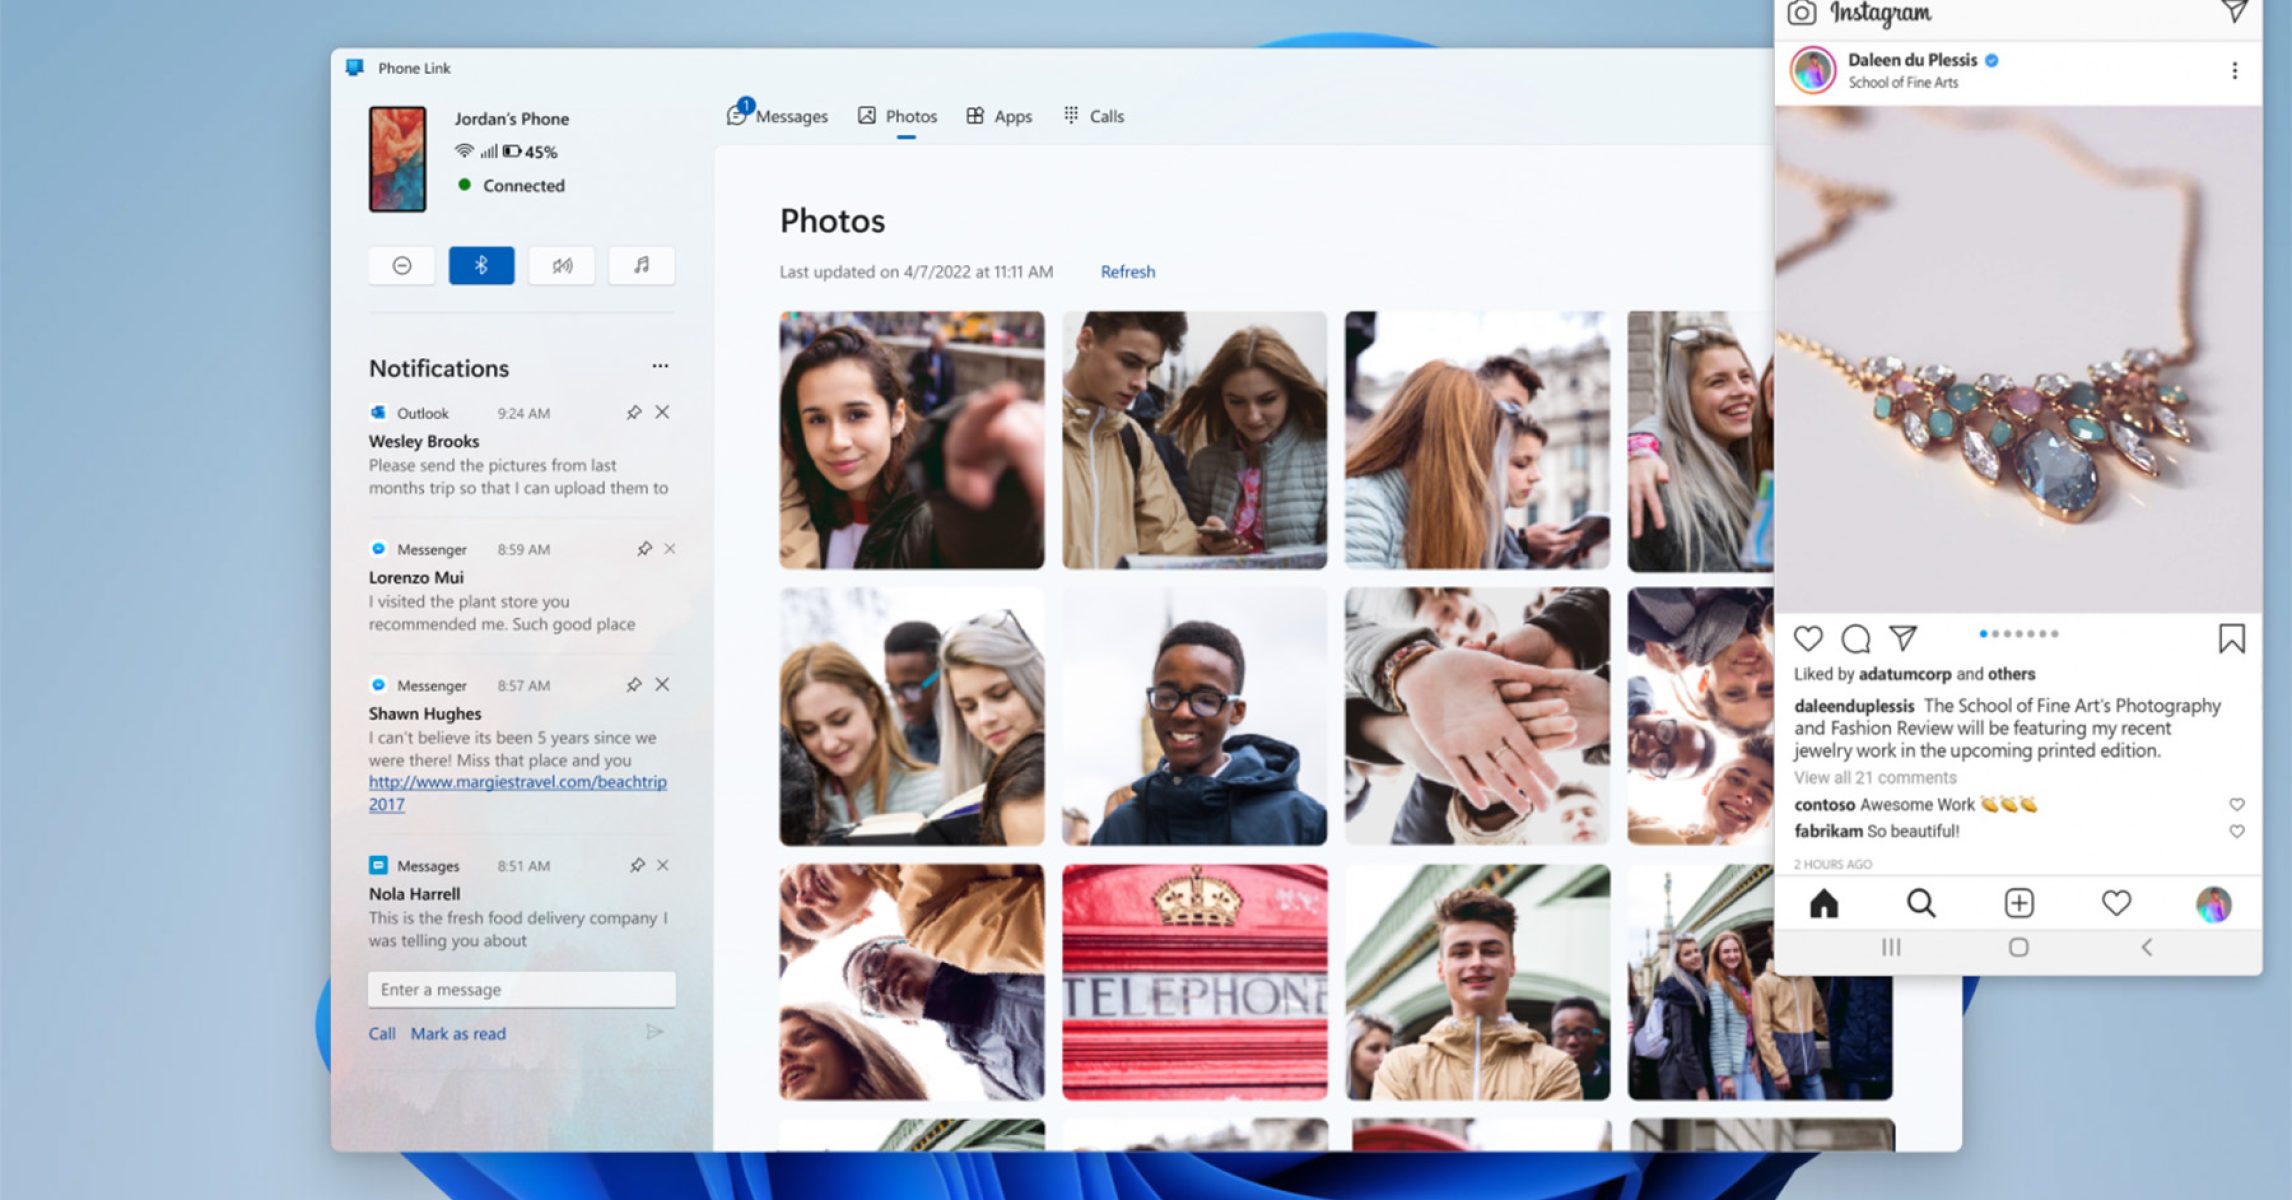This screenshot has height=1200, width=2292.
Task: Dismiss the Shawn Hughes Messenger notification
Action: click(x=662, y=685)
